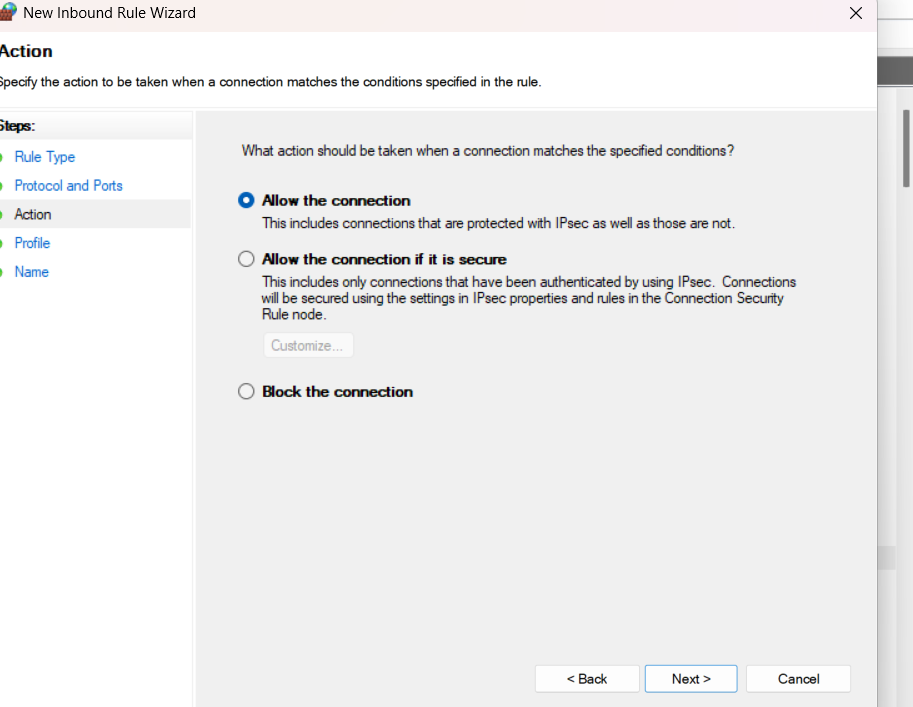Jump to the Name step
The image size is (913, 707).
click(x=31, y=272)
